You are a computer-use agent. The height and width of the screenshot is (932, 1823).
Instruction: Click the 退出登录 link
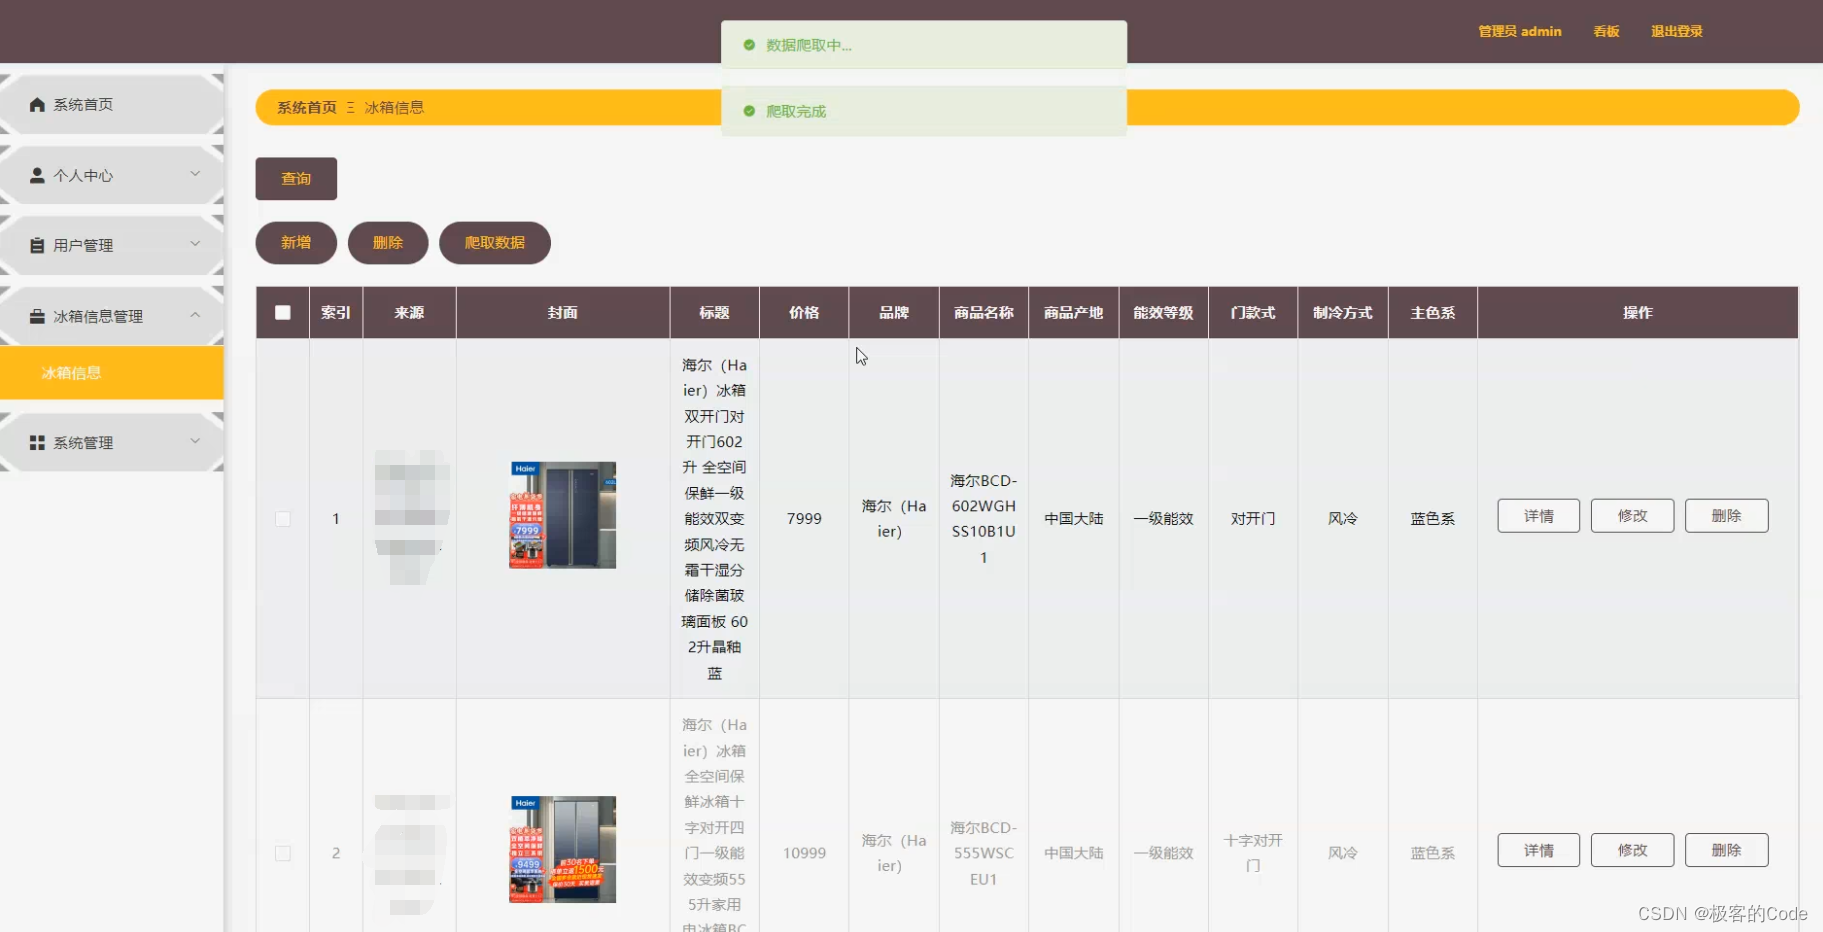click(x=1677, y=31)
